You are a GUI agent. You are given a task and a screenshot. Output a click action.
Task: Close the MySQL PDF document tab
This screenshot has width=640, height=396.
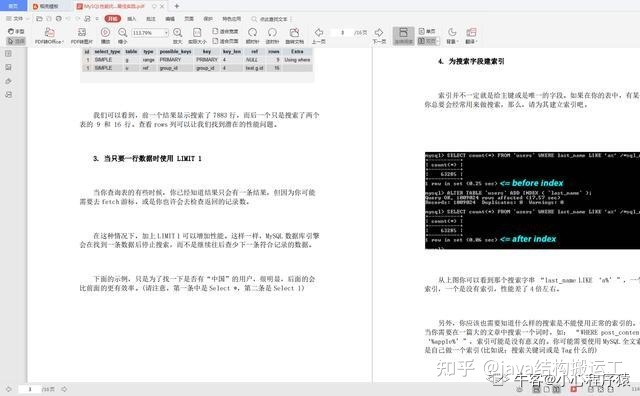point(162,6)
